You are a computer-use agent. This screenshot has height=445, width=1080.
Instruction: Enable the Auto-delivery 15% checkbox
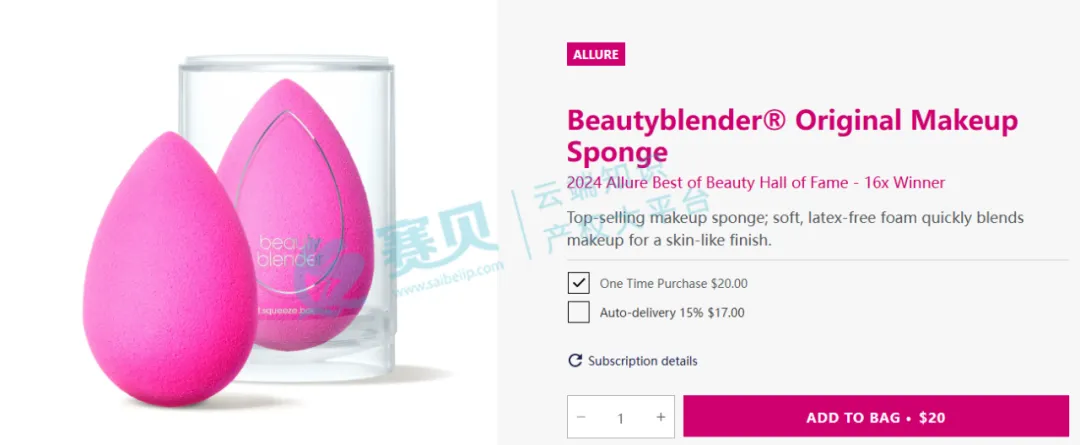578,312
